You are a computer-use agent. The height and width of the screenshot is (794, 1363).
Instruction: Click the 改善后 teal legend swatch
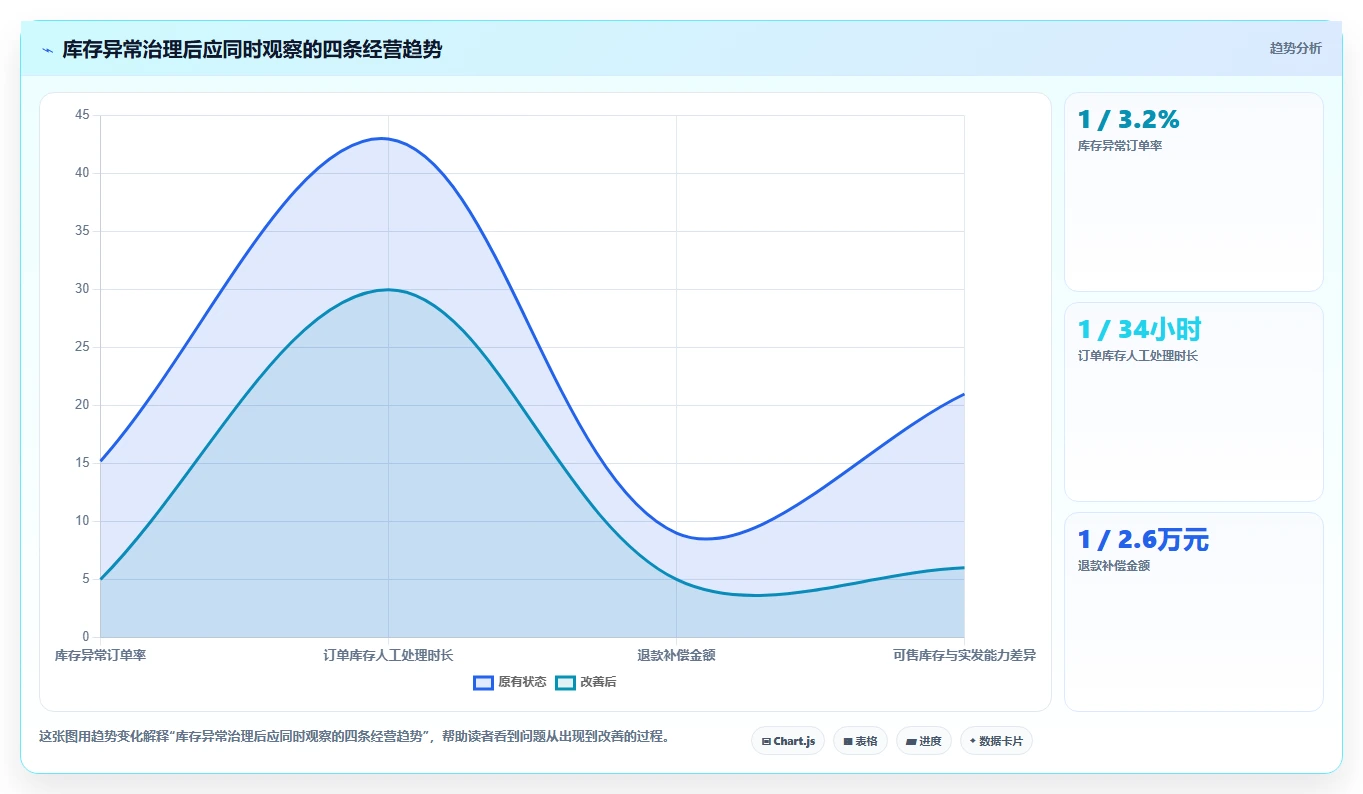point(566,682)
